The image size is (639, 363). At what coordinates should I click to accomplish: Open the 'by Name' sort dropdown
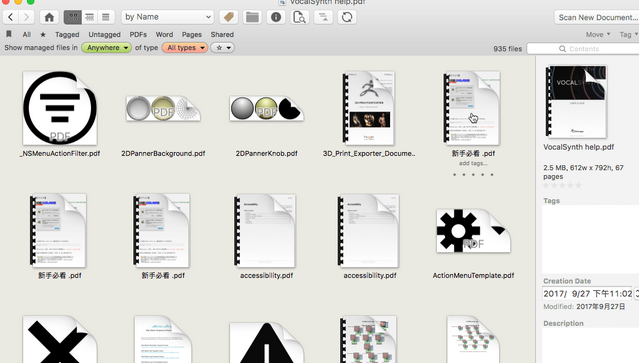click(167, 17)
